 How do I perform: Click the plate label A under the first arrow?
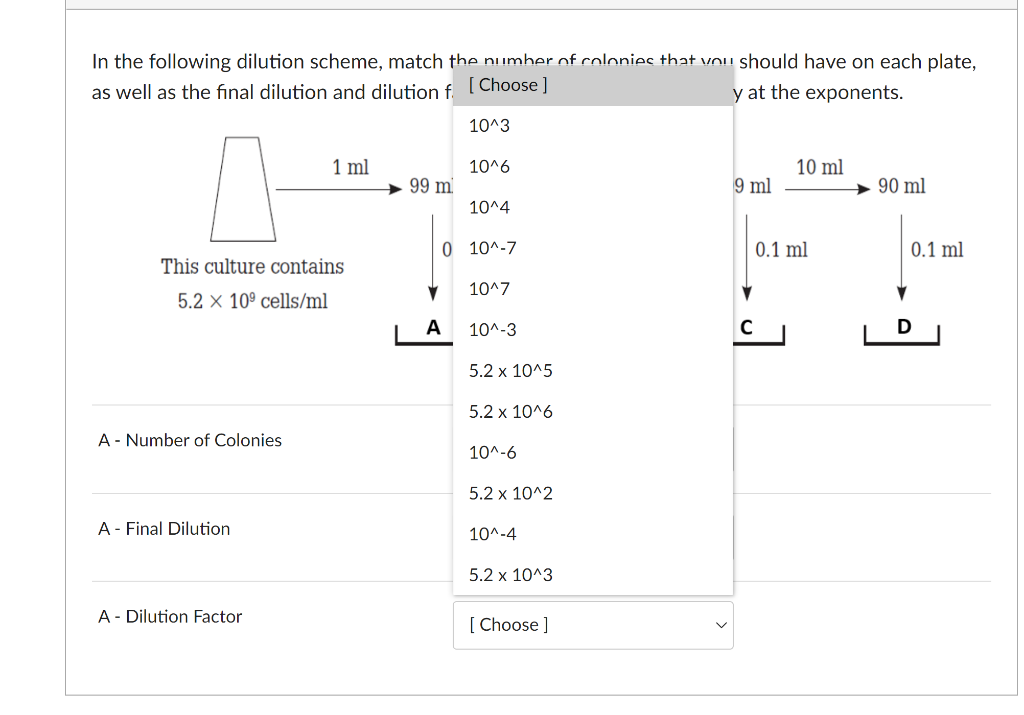433,327
